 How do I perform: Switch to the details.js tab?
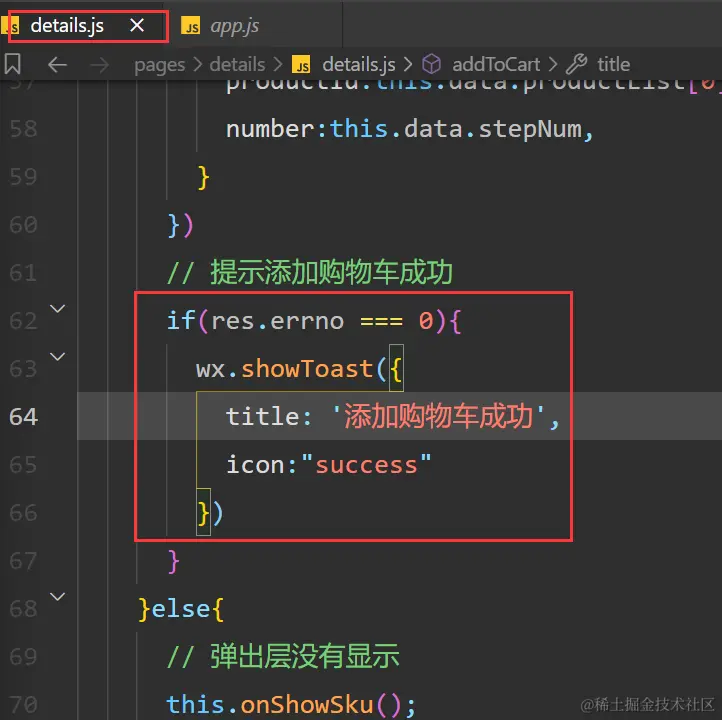67,26
